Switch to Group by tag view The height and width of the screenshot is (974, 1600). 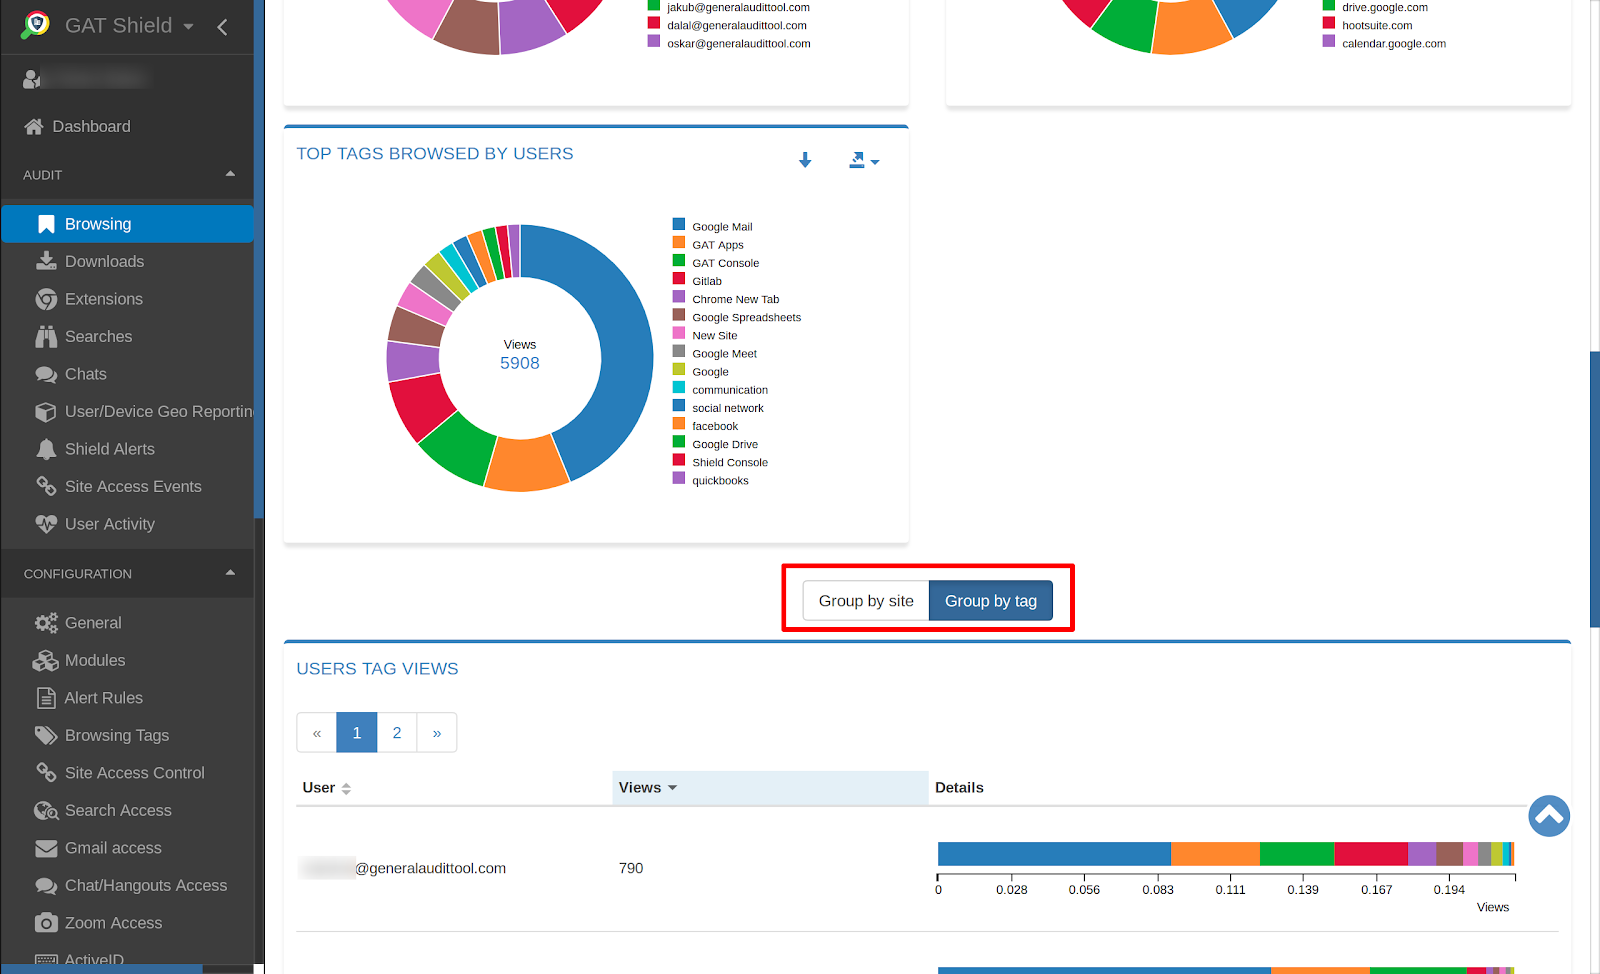991,601
